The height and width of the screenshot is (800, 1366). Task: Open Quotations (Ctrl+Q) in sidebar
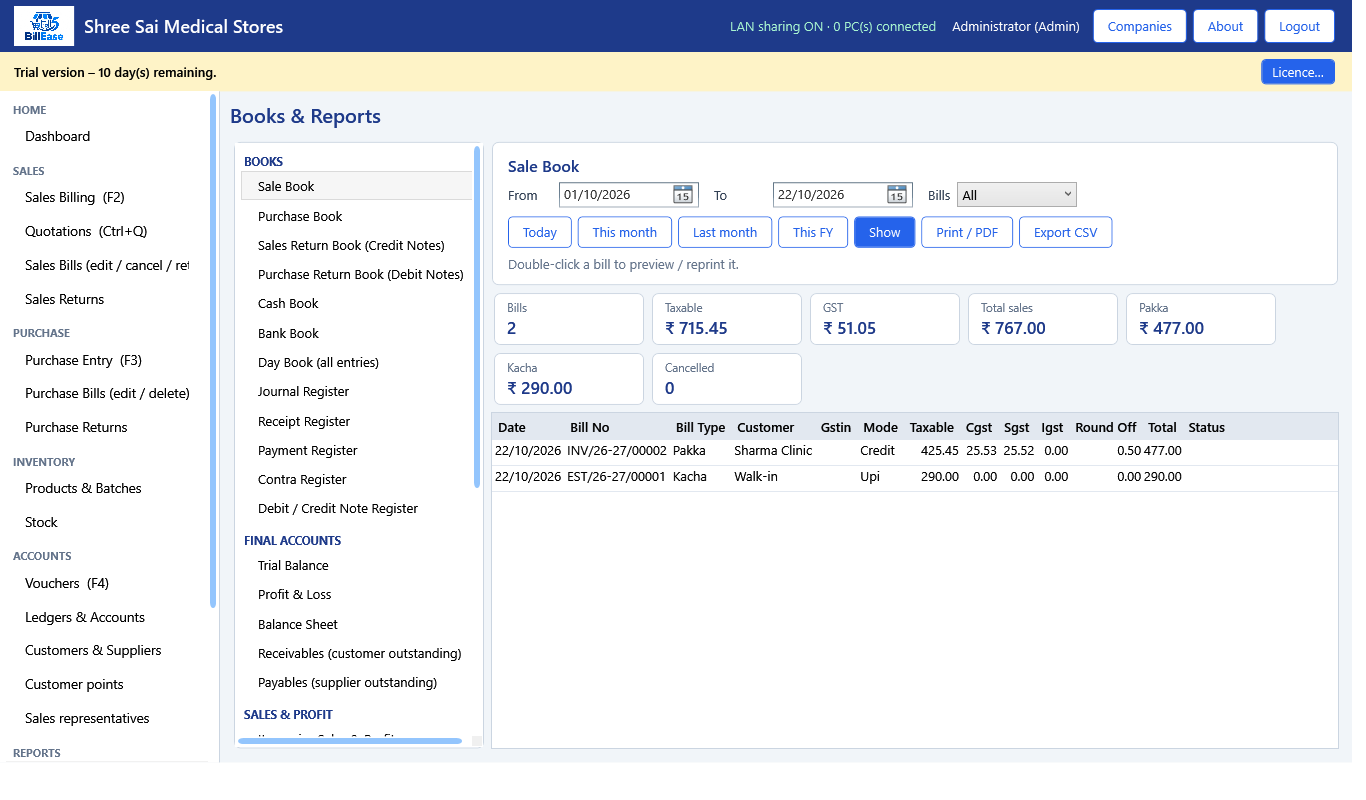(x=86, y=231)
